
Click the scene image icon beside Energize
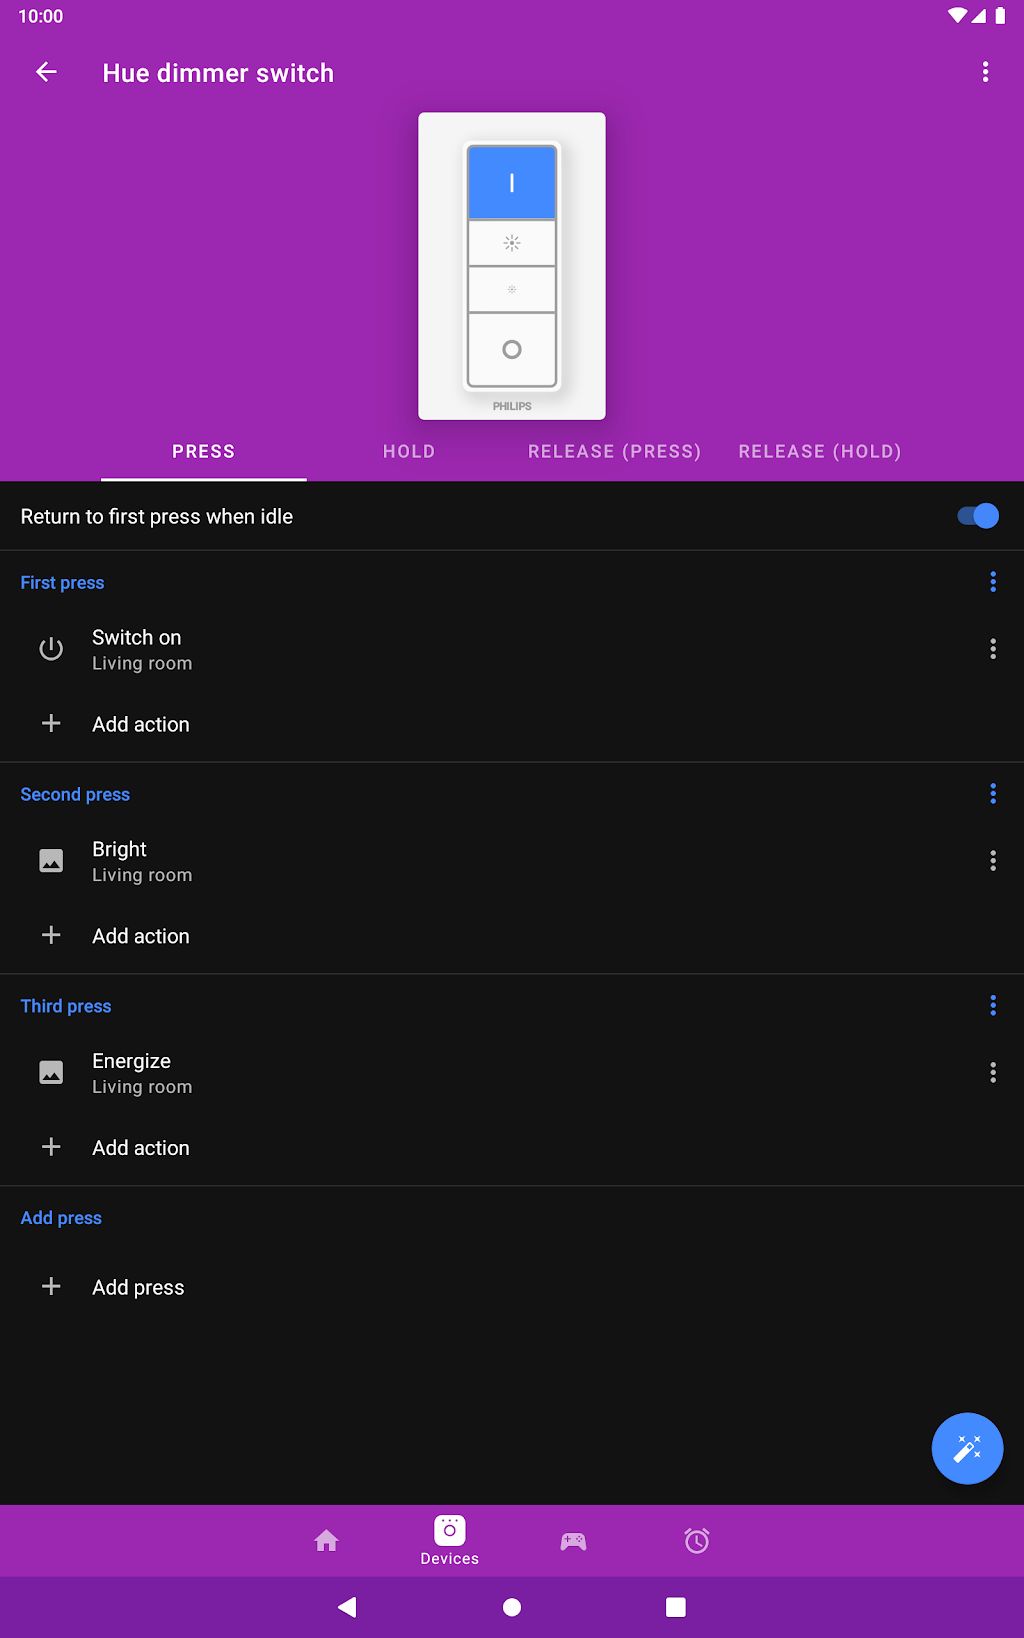click(x=51, y=1073)
